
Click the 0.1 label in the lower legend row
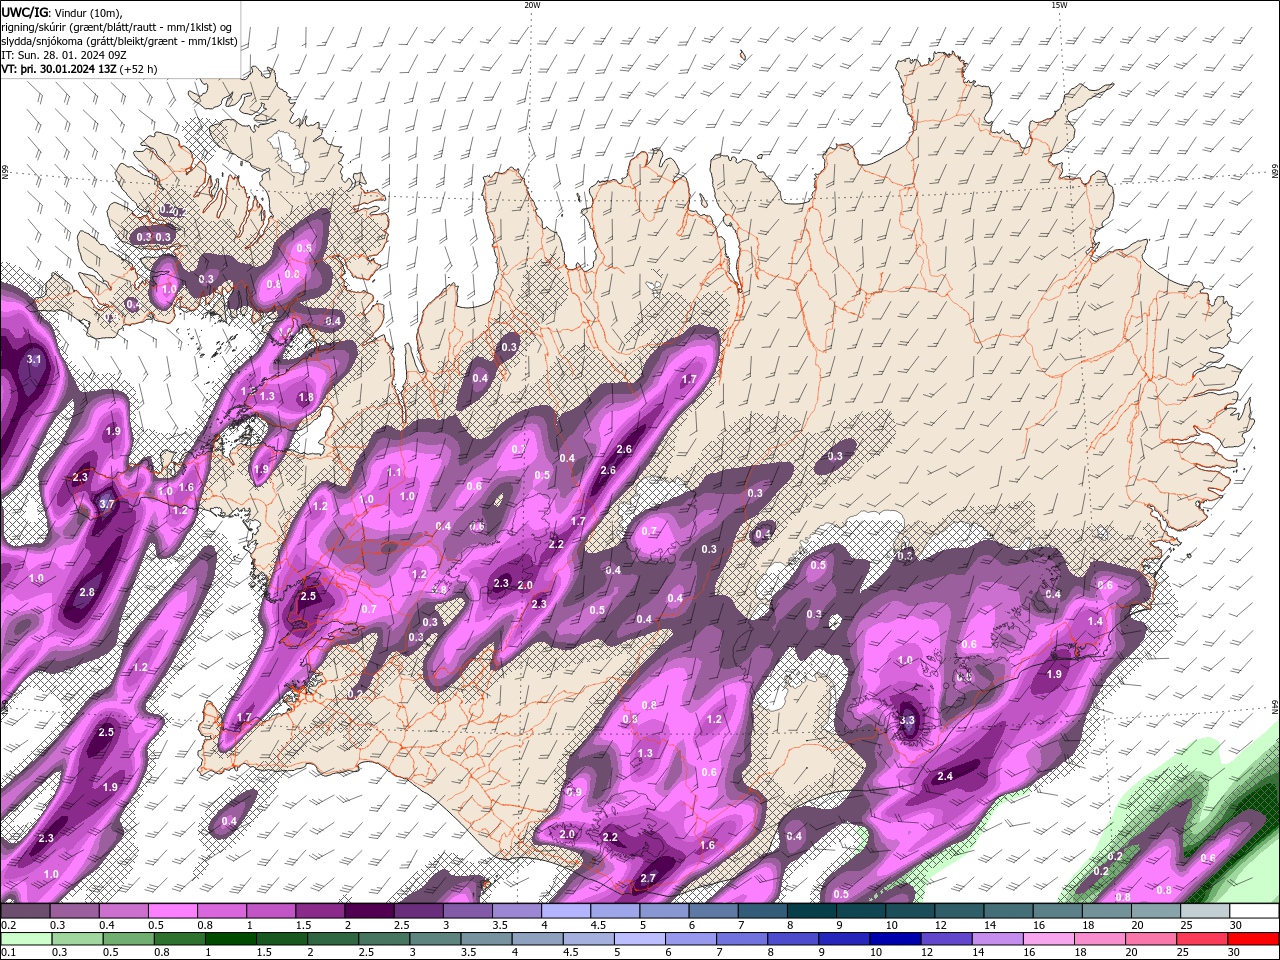click(x=7, y=953)
